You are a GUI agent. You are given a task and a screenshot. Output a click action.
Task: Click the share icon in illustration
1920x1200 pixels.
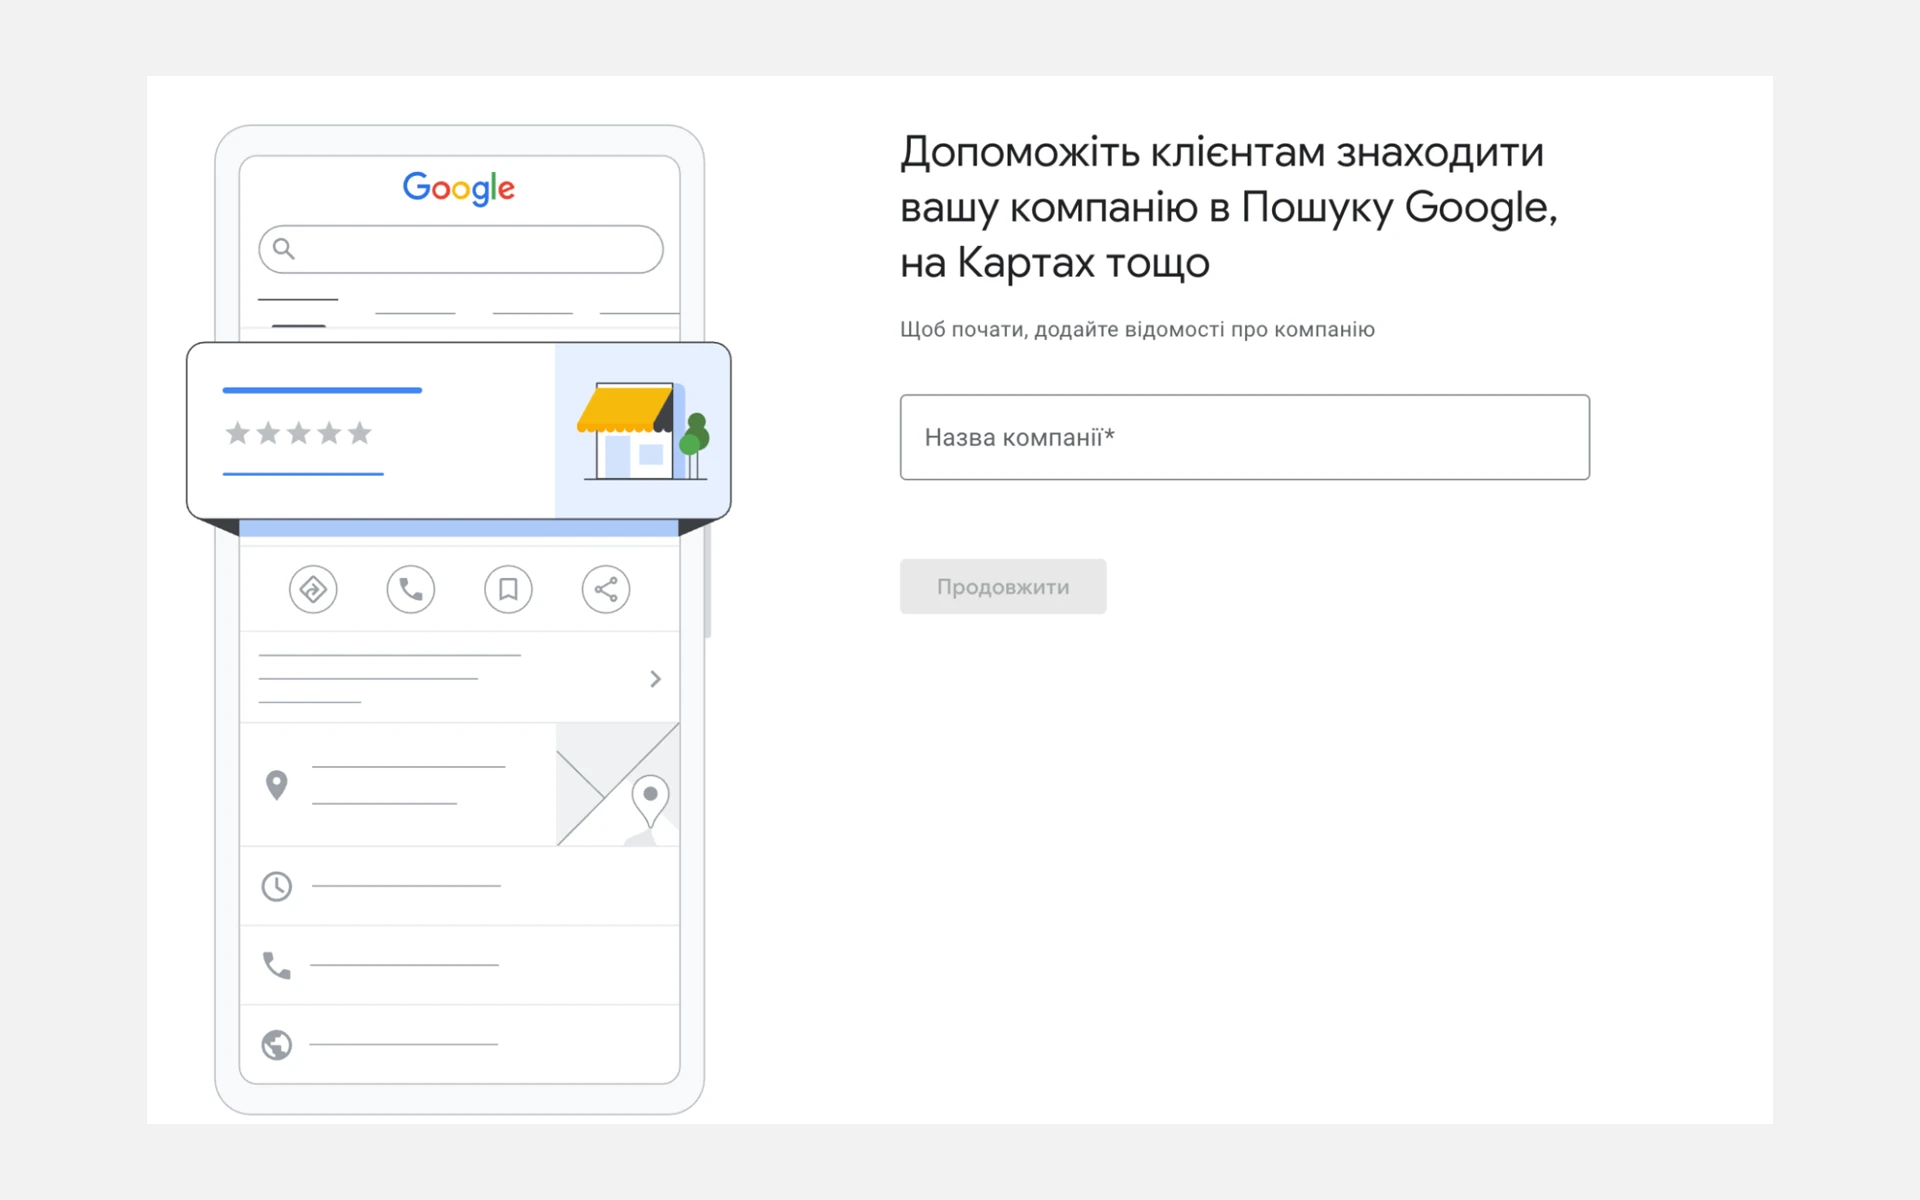coord(606,589)
